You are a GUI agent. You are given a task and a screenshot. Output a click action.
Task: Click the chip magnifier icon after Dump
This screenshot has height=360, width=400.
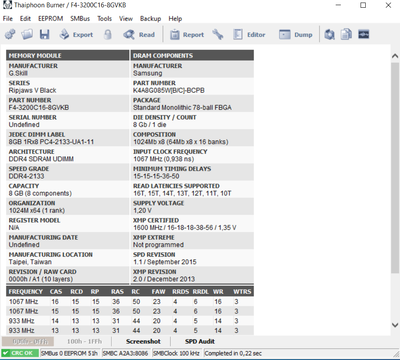(x=329, y=34)
